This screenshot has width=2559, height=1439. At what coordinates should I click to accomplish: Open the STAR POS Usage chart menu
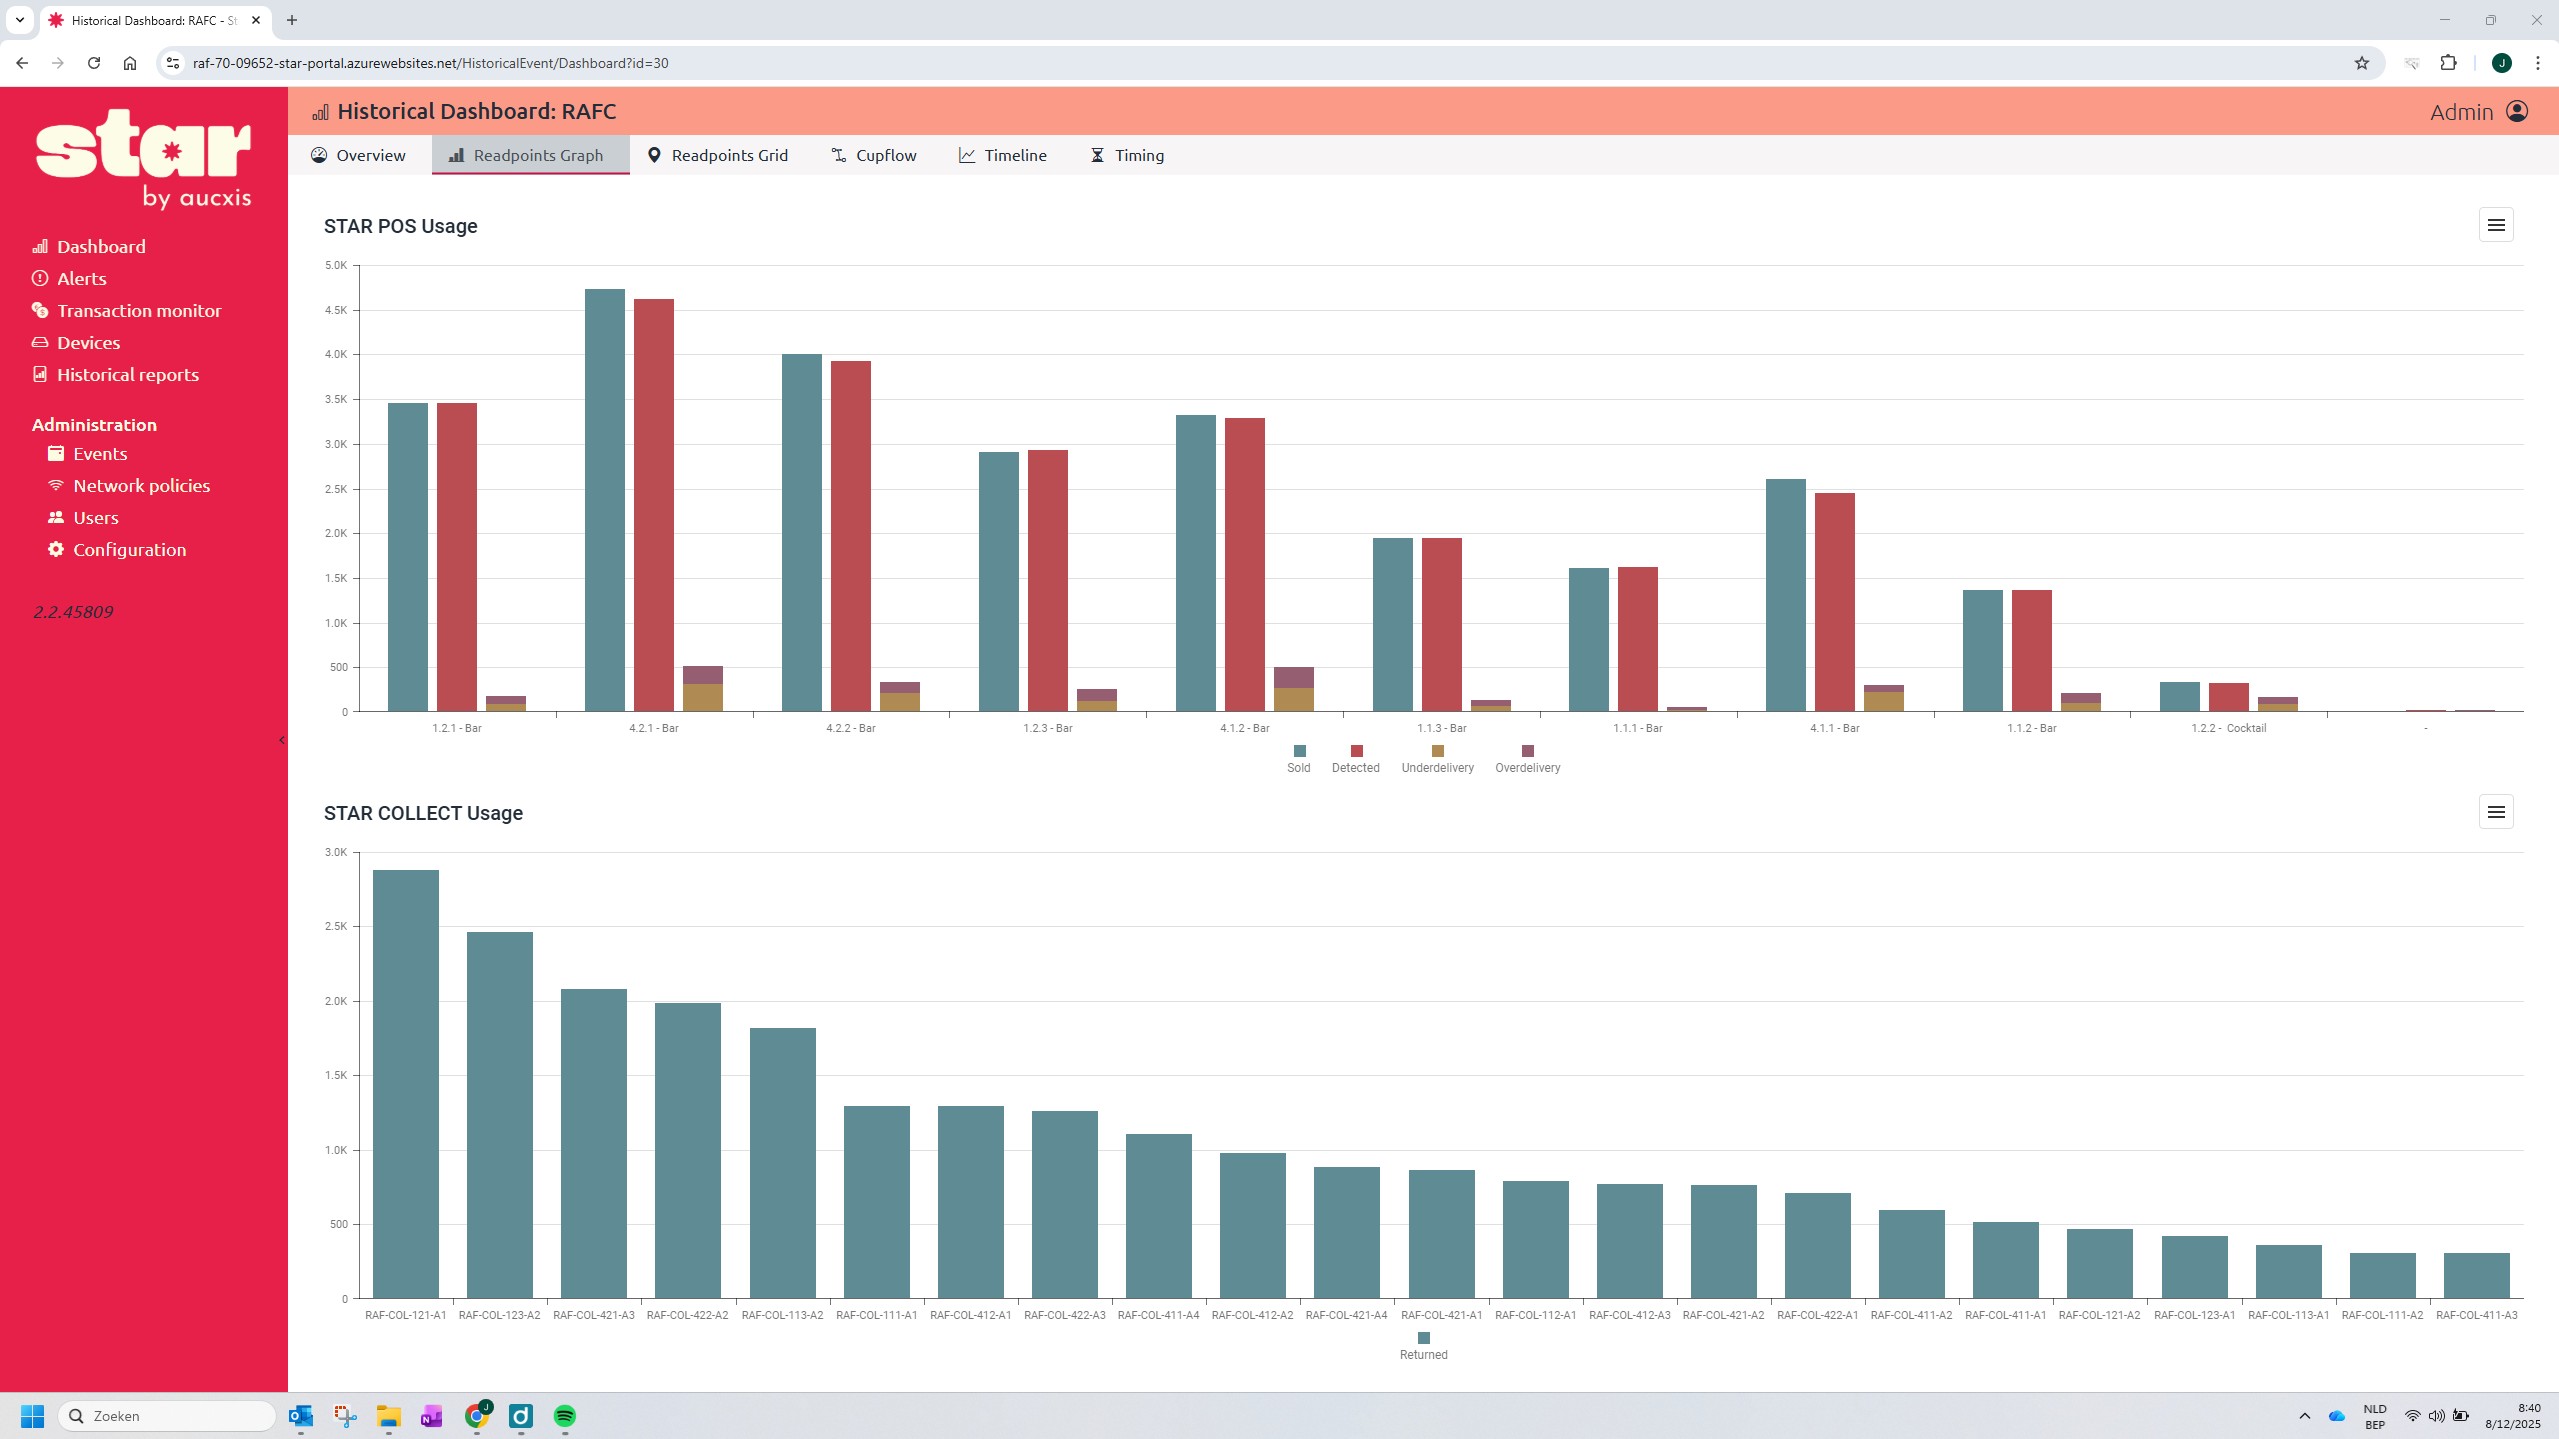coord(2496,225)
